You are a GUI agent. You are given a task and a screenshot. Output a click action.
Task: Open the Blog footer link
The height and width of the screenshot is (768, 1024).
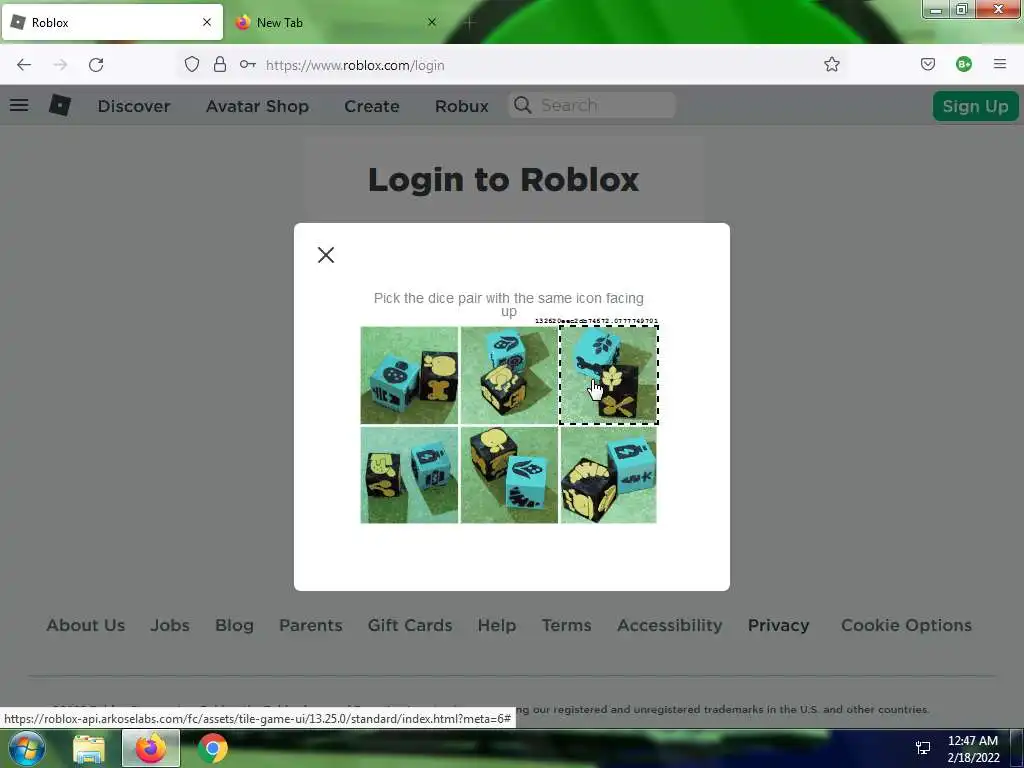point(234,625)
